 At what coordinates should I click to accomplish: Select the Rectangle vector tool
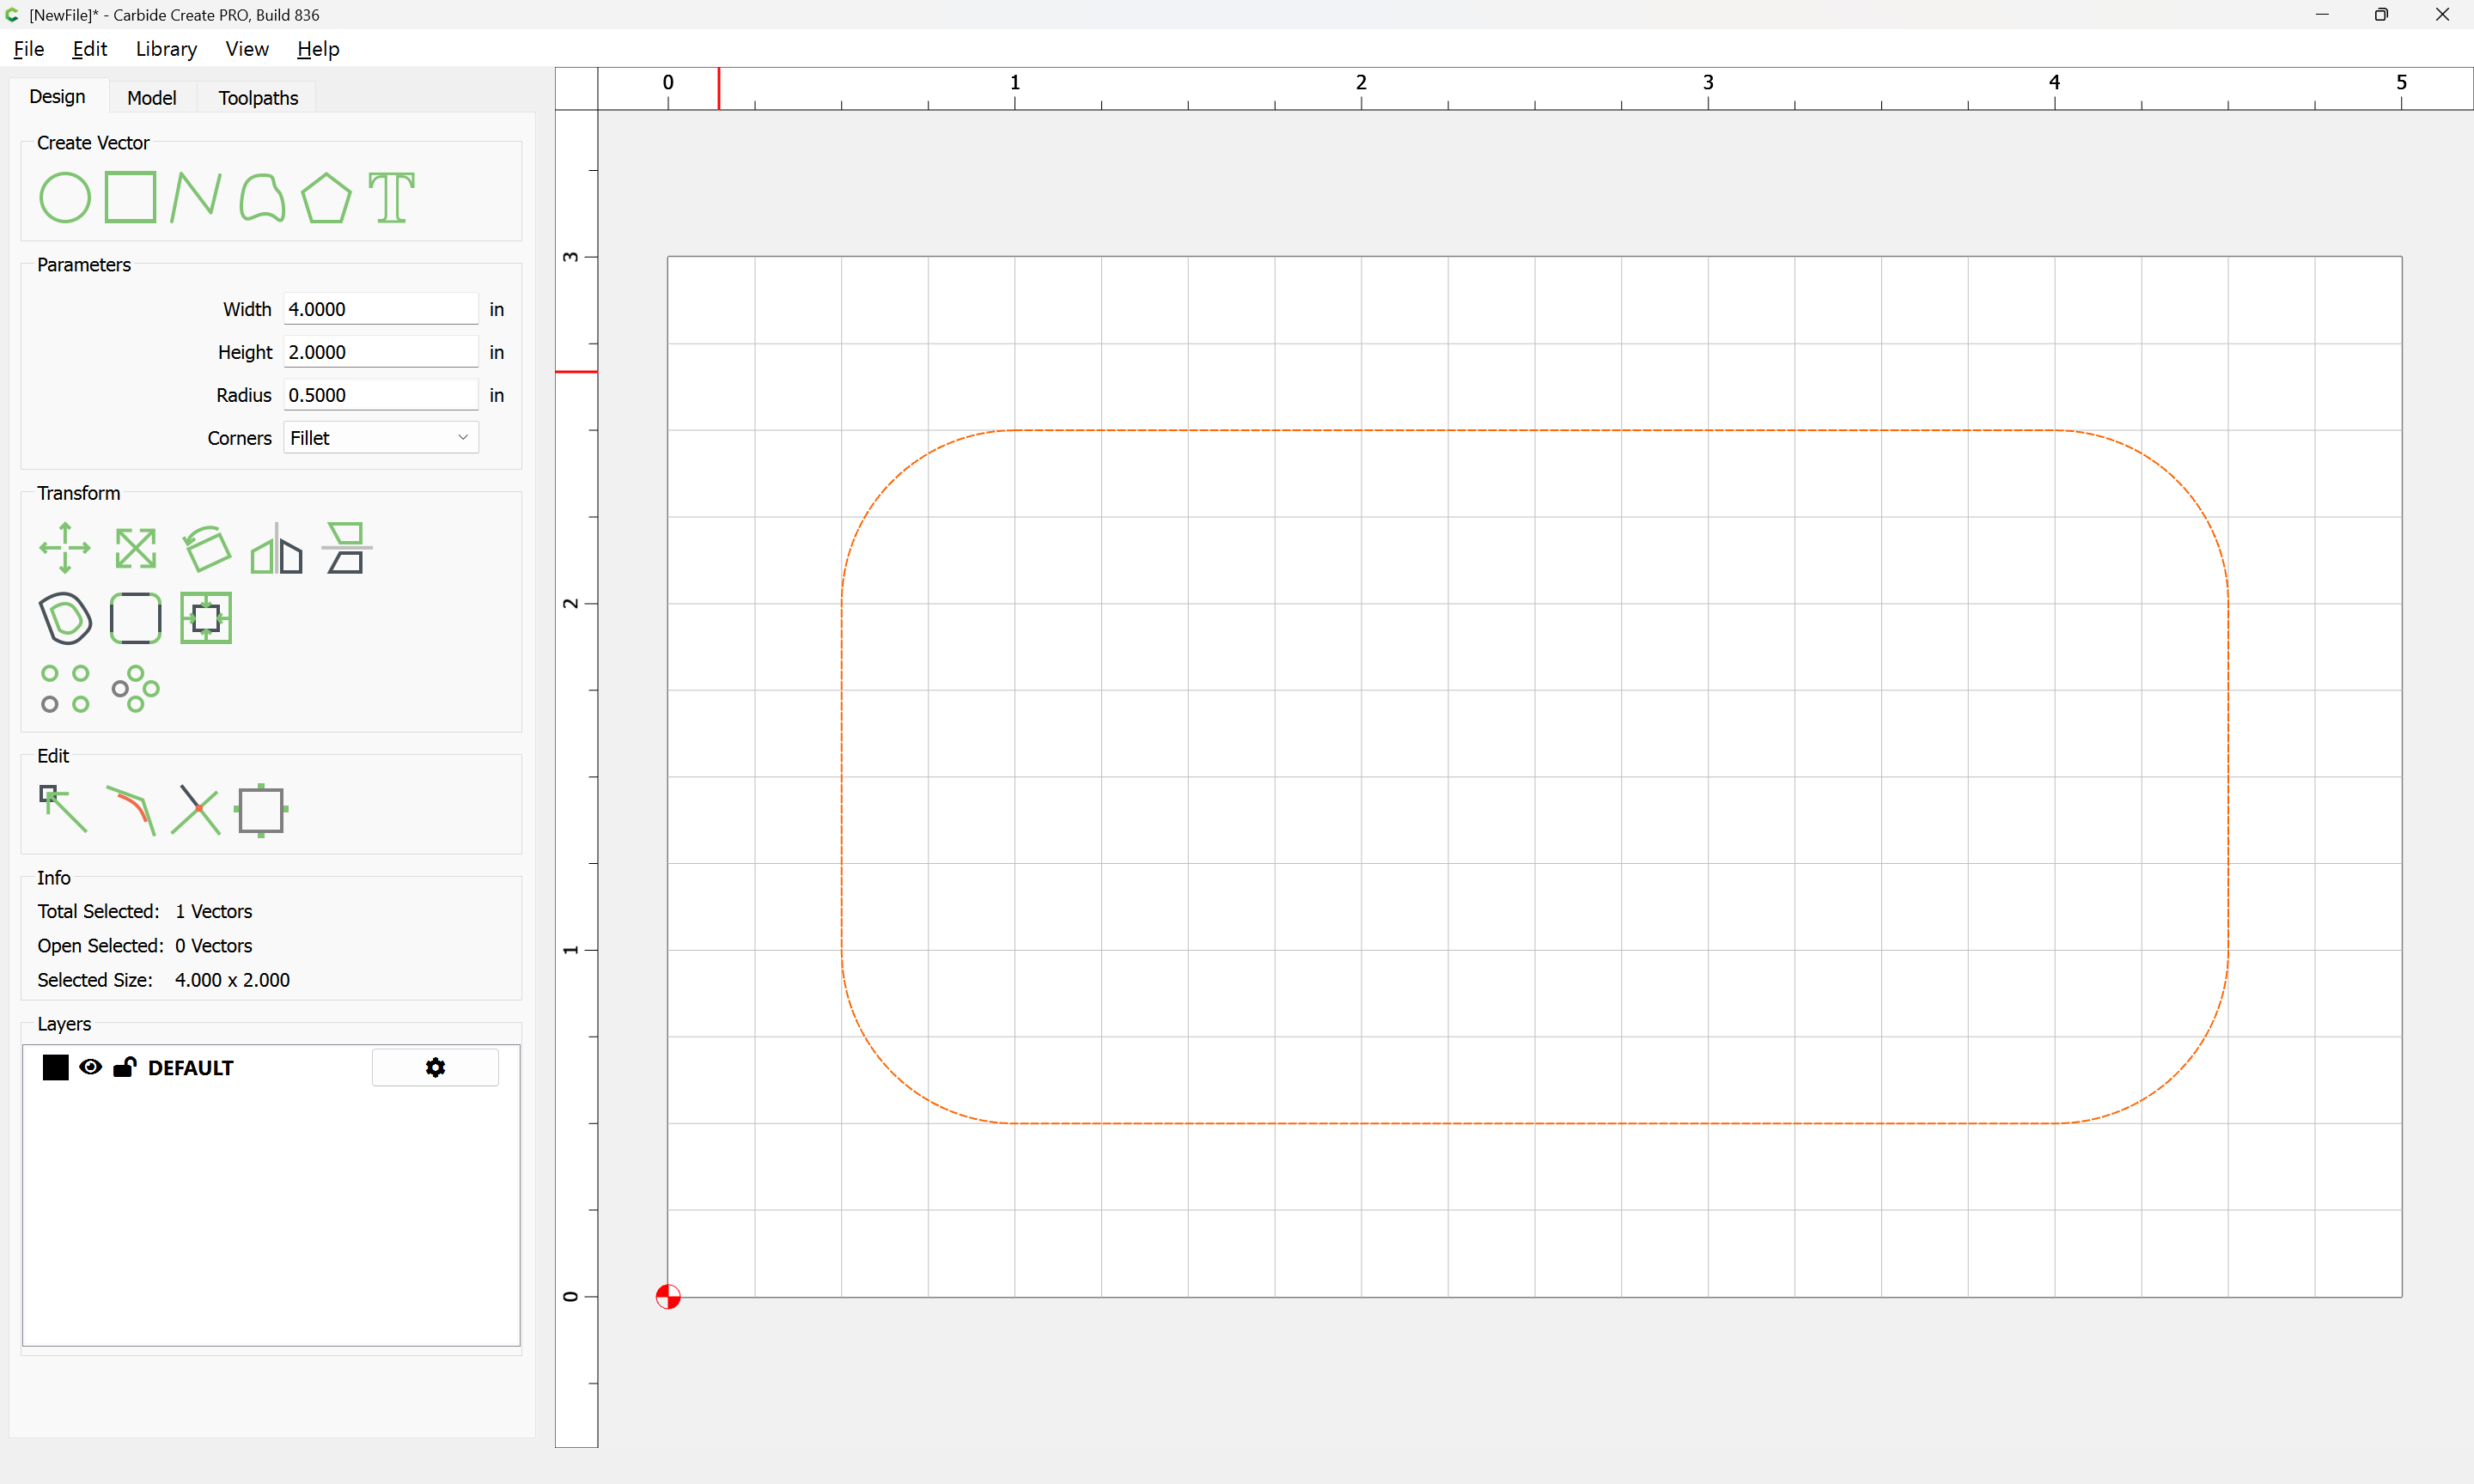pyautogui.click(x=131, y=197)
